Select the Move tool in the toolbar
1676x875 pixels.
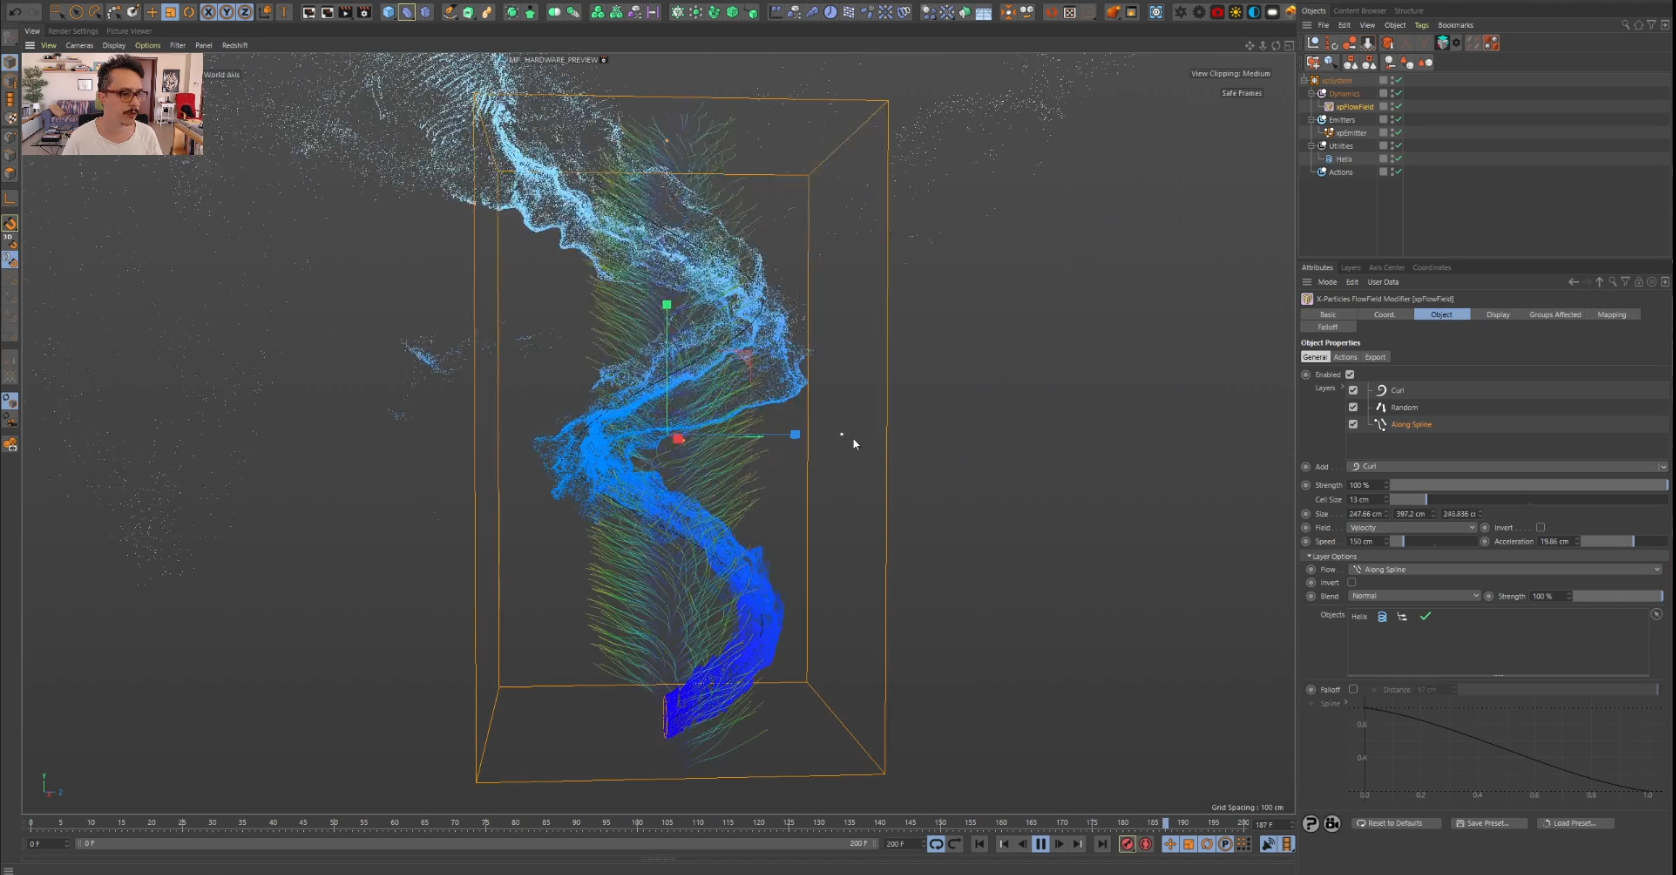152,12
